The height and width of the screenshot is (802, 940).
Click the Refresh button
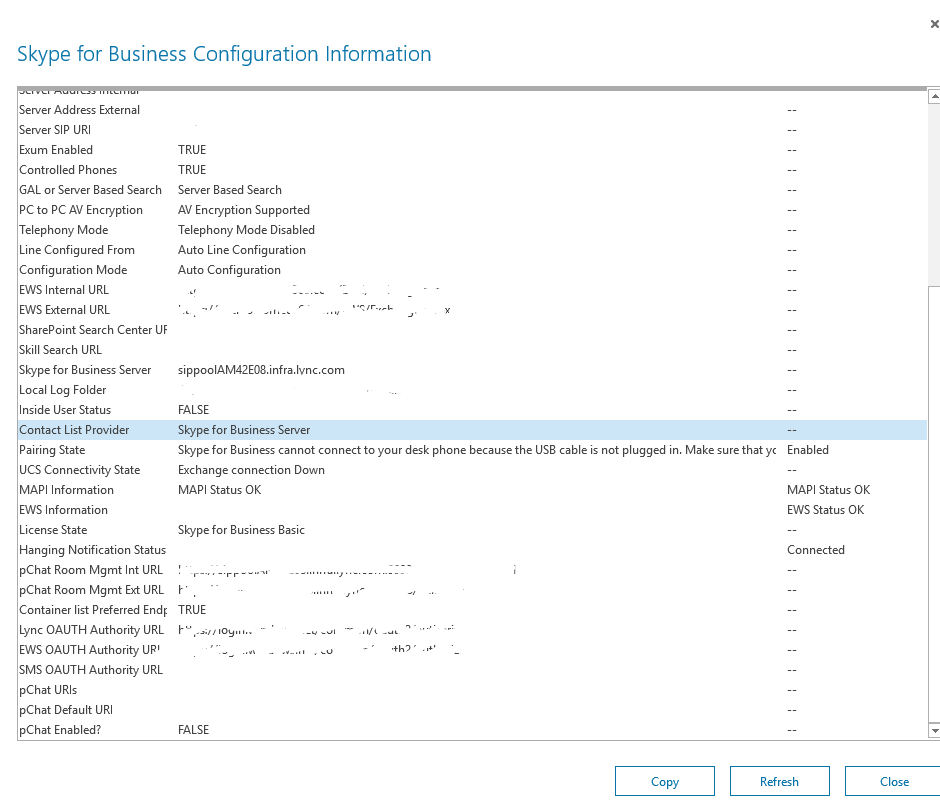click(x=779, y=782)
